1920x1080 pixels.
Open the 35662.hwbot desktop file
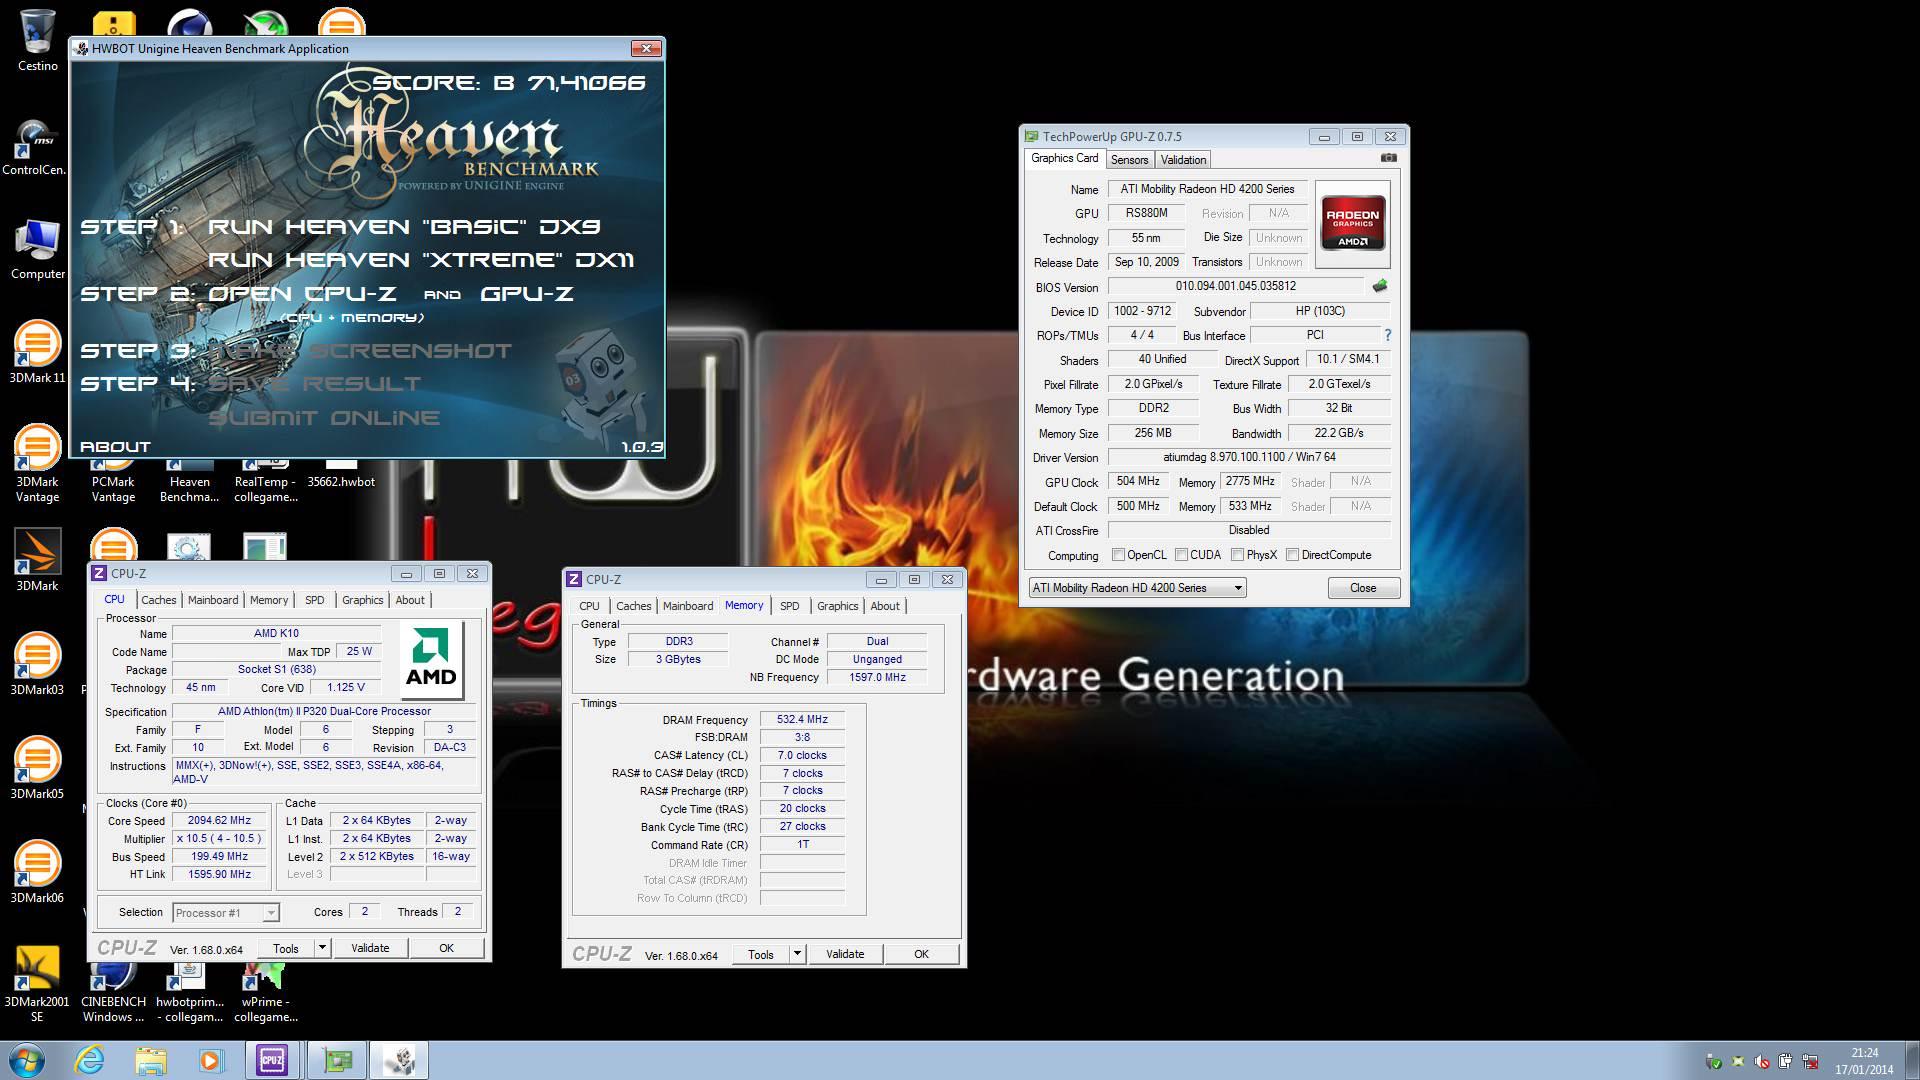pos(341,474)
